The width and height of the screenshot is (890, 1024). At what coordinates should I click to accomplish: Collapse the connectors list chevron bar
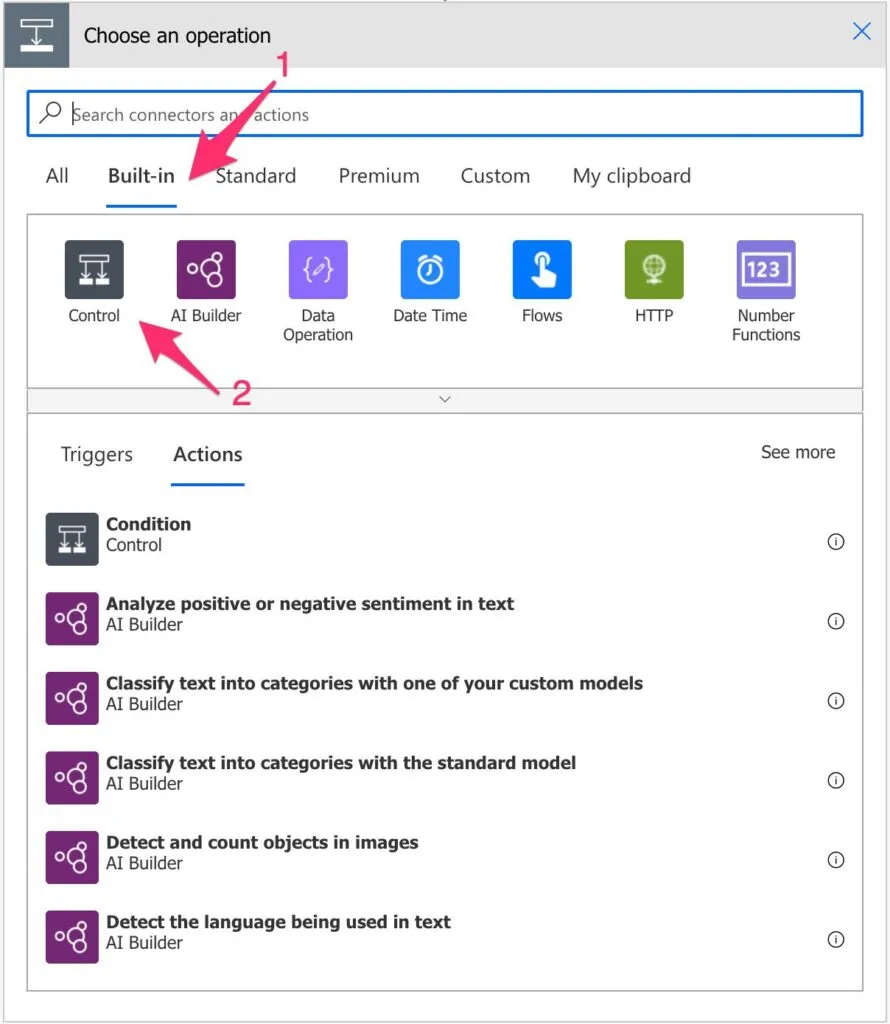(445, 399)
